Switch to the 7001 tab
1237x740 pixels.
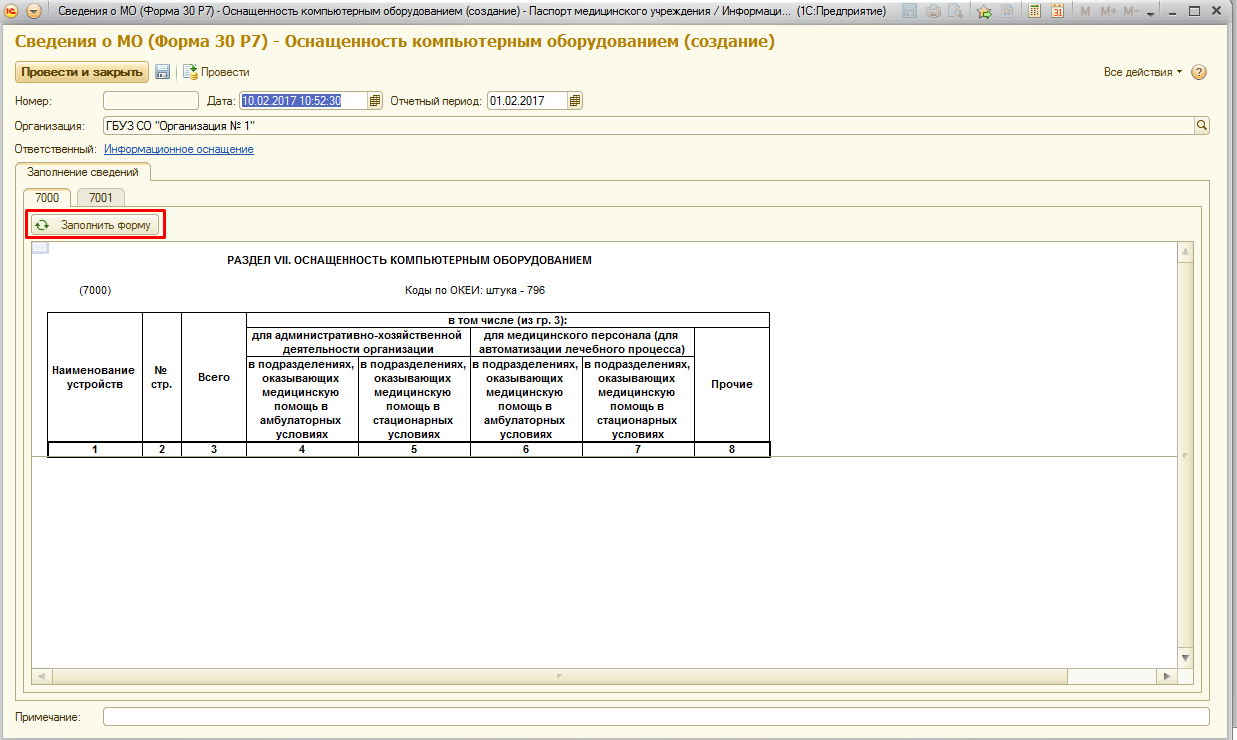101,198
